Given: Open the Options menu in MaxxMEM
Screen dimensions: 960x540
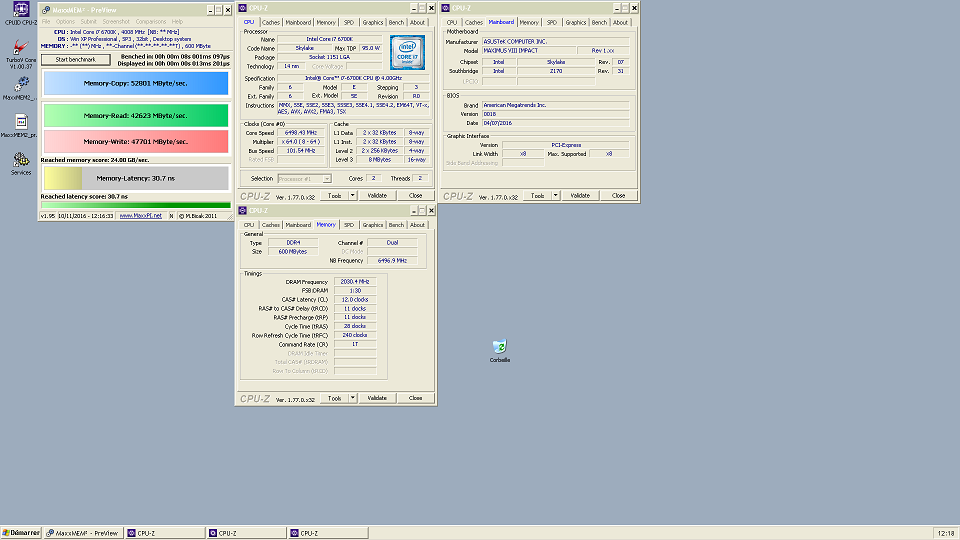Looking at the screenshot, I should (x=65, y=21).
